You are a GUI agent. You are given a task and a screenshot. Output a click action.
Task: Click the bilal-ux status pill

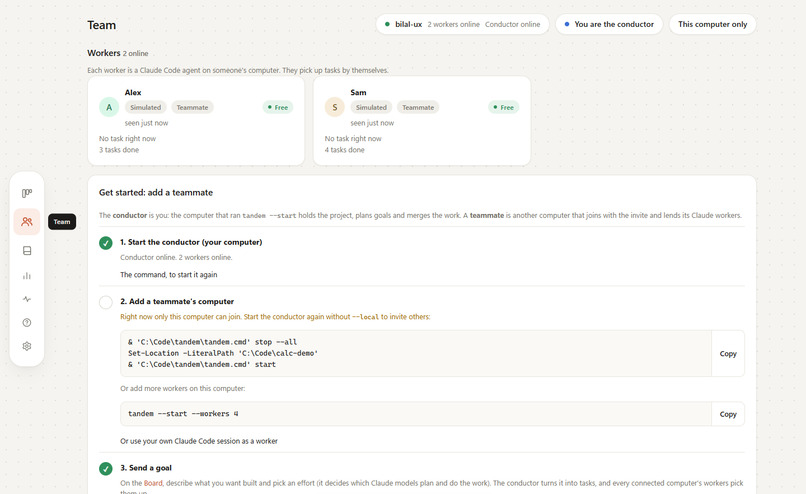click(x=462, y=24)
